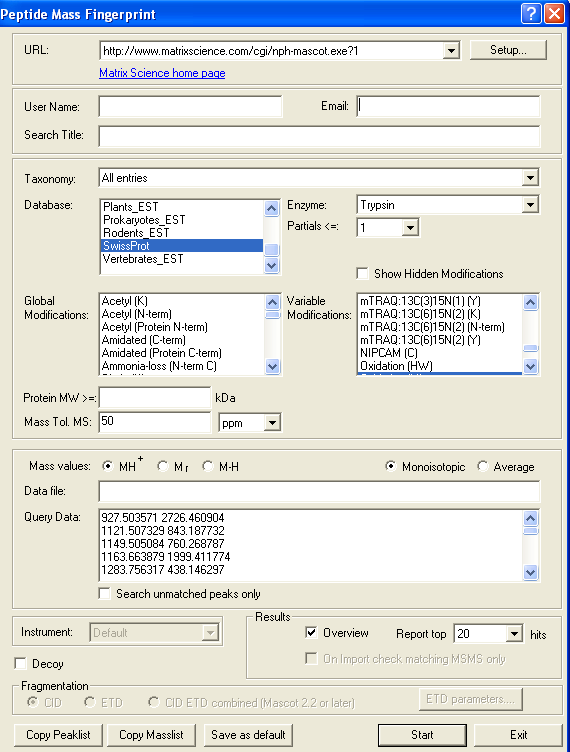This screenshot has width=570, height=752.
Task: Click the Start button
Action: point(422,735)
